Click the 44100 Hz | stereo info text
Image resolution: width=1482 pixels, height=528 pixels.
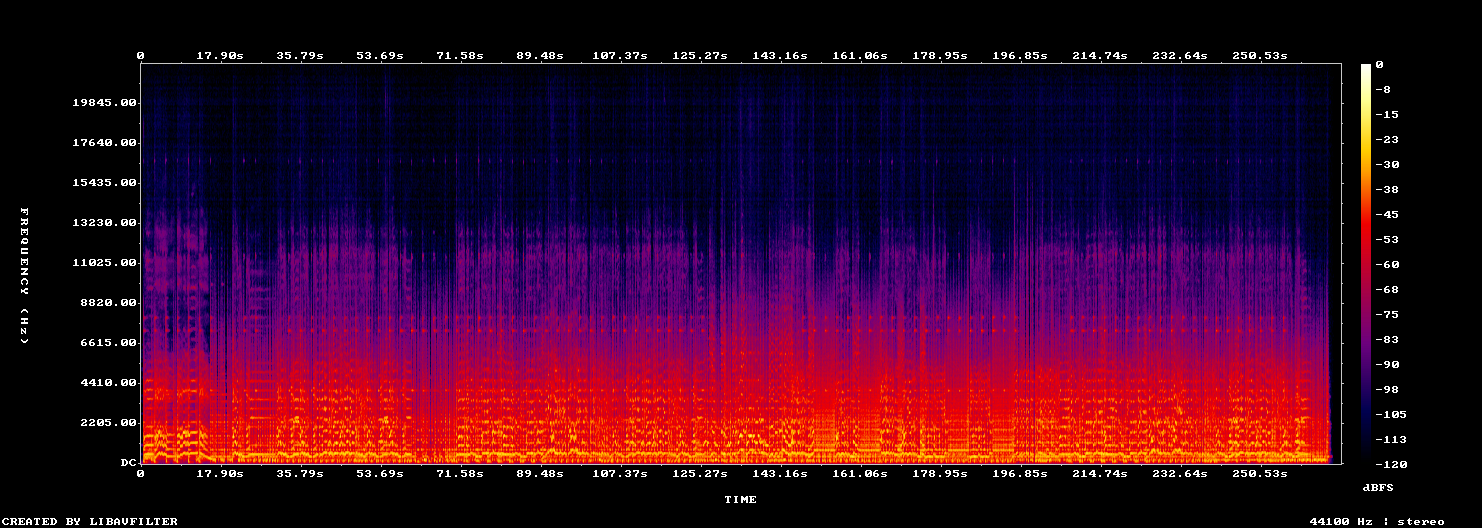coord(1377,522)
